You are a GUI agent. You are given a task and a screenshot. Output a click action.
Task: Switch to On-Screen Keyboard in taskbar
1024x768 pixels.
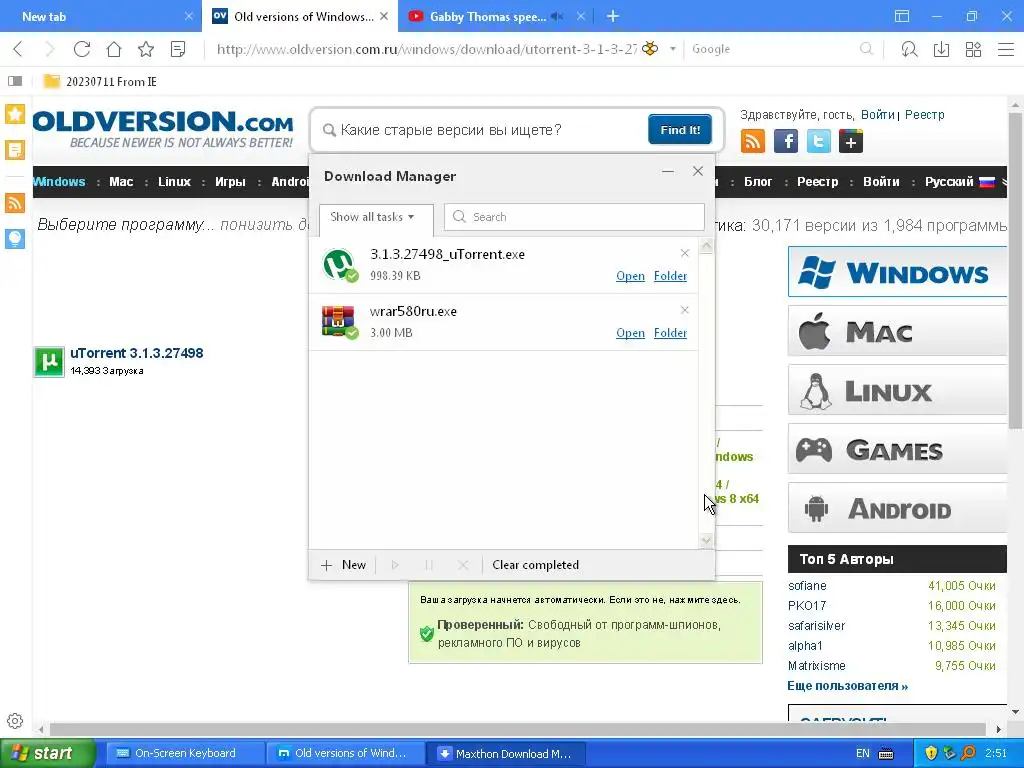184,753
